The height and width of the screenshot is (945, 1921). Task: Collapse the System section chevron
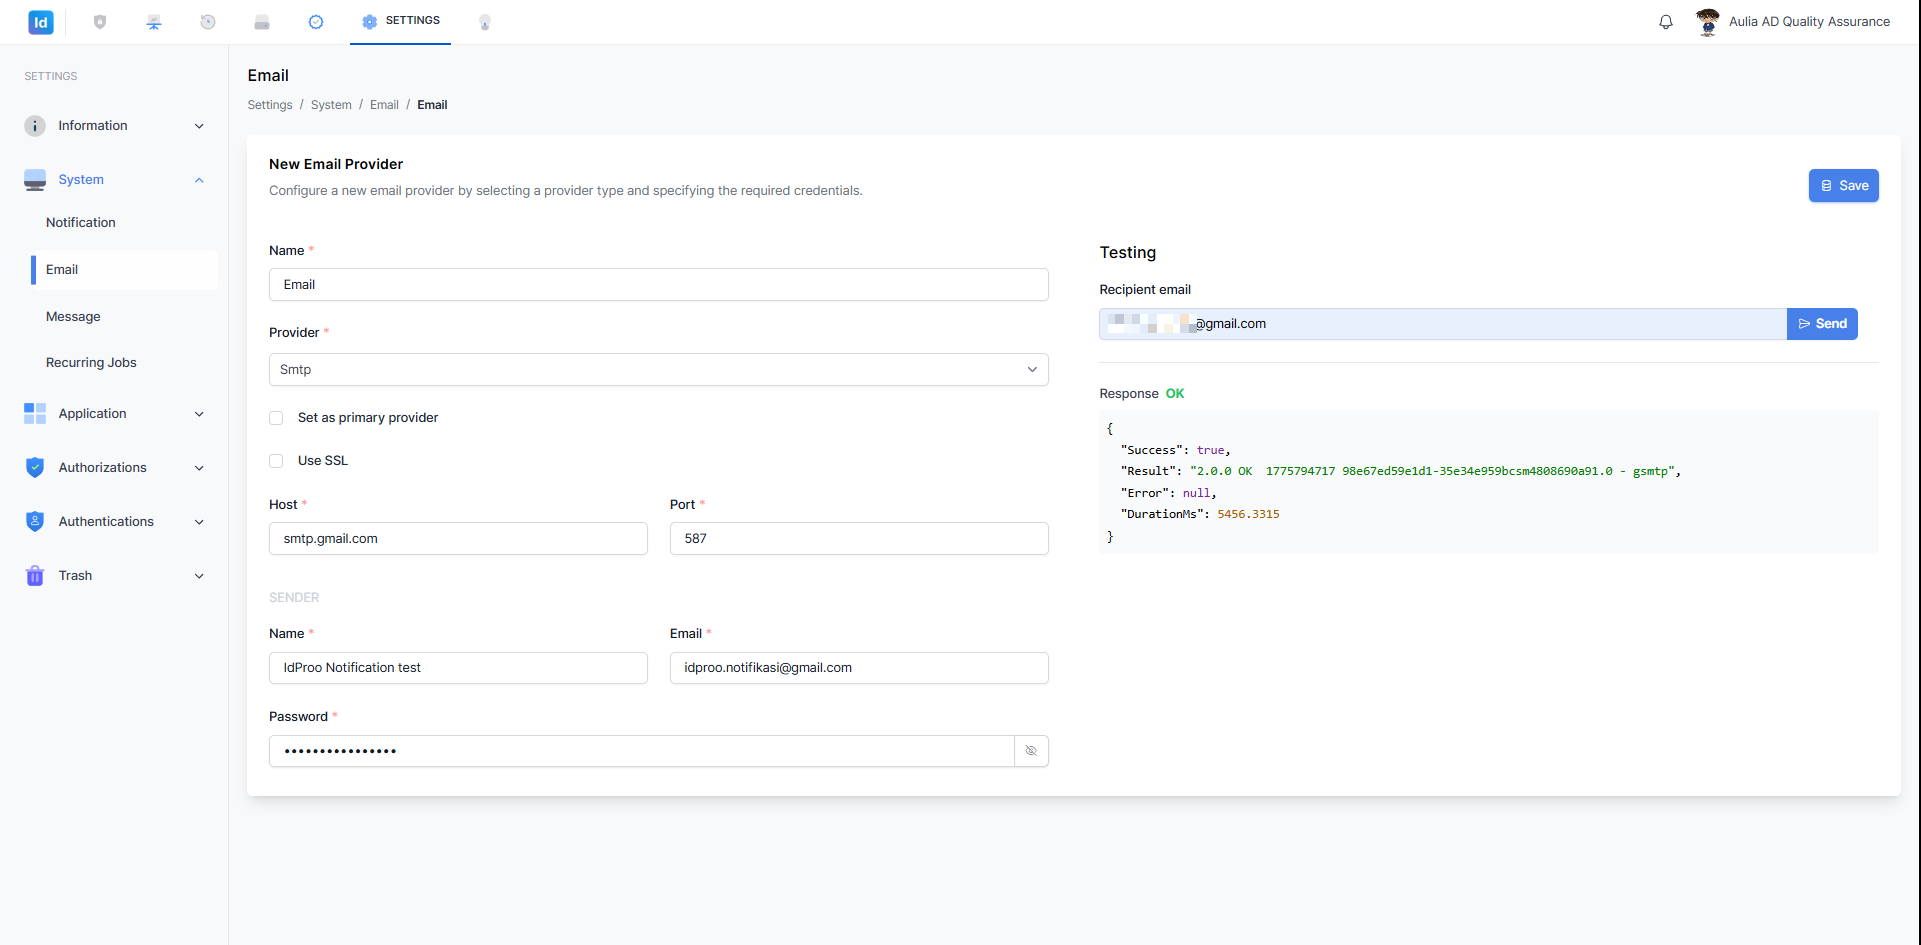[199, 180]
